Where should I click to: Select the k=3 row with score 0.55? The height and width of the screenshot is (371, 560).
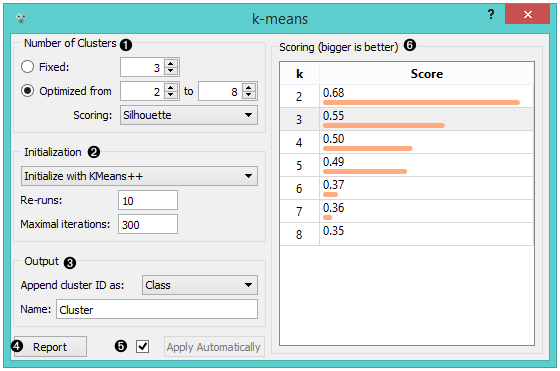[407, 119]
